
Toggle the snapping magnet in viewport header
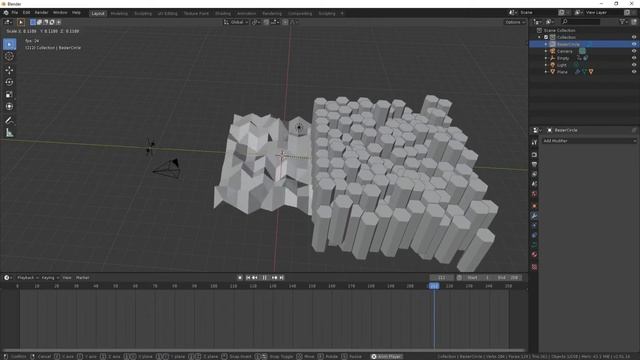tap(266, 22)
